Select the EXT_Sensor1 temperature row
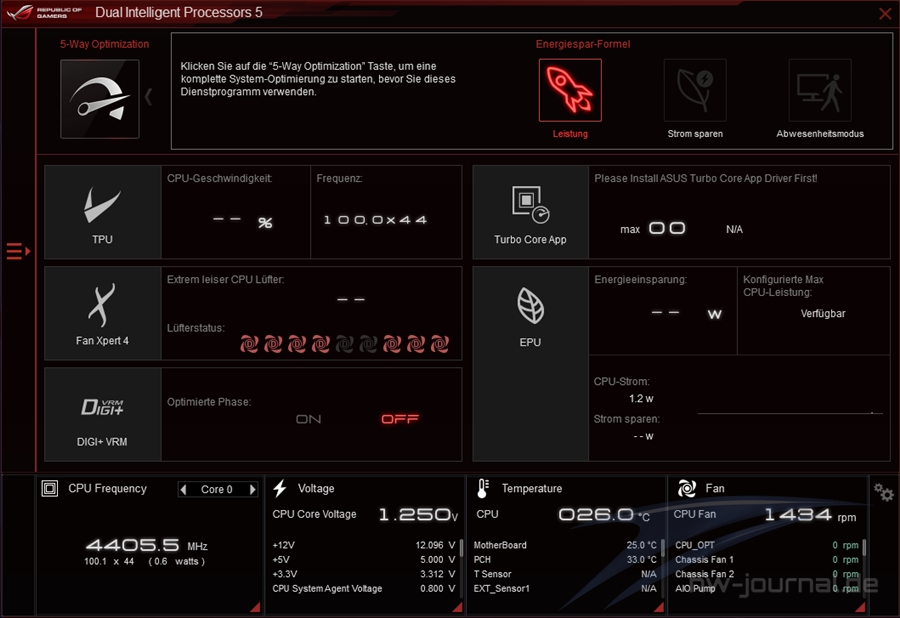Image resolution: width=900 pixels, height=618 pixels. click(x=565, y=588)
